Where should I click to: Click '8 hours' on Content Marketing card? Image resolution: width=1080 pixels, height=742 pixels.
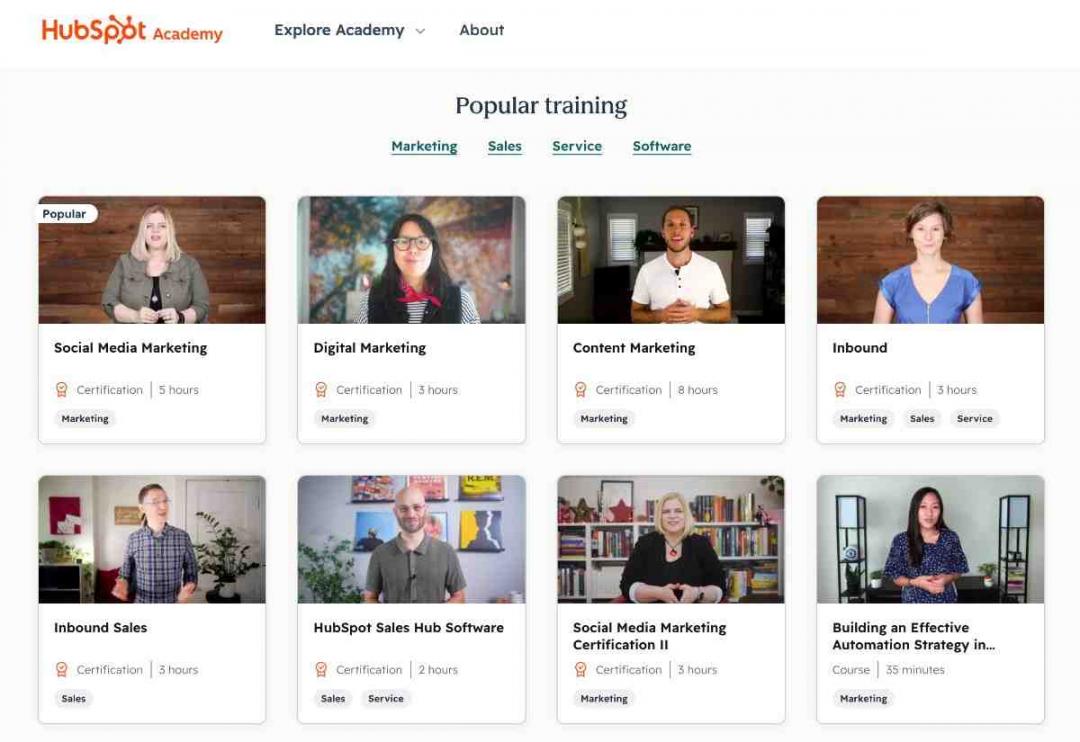click(698, 390)
